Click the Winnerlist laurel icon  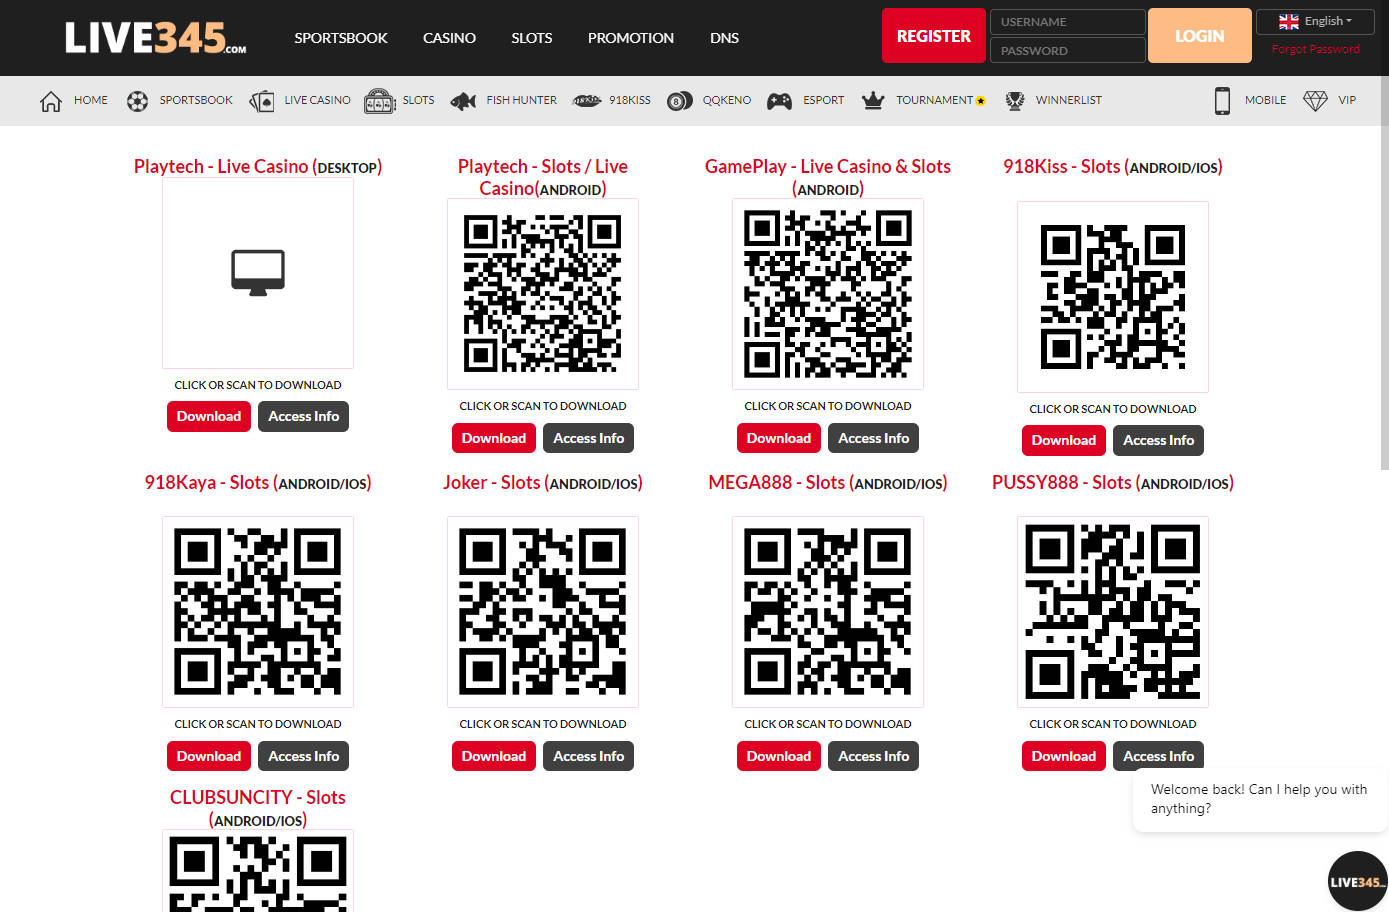pyautogui.click(x=1015, y=101)
